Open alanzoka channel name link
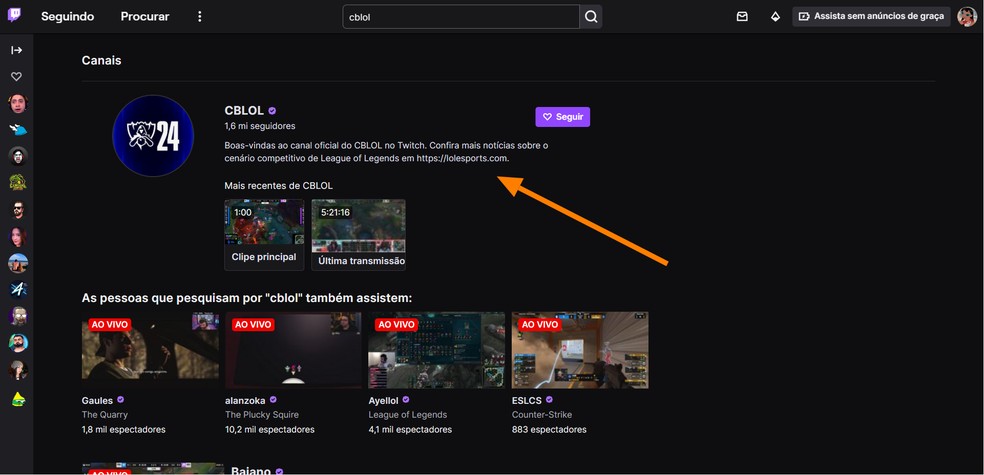Image resolution: width=984 pixels, height=475 pixels. 245,400
